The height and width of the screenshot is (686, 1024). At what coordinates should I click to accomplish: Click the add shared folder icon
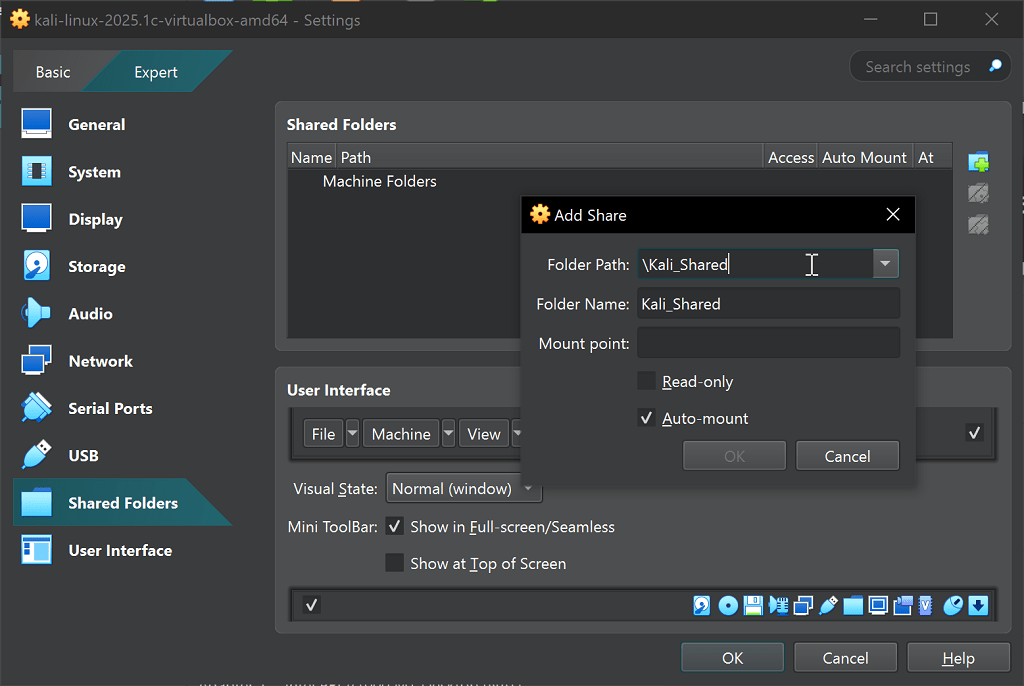pyautogui.click(x=978, y=161)
